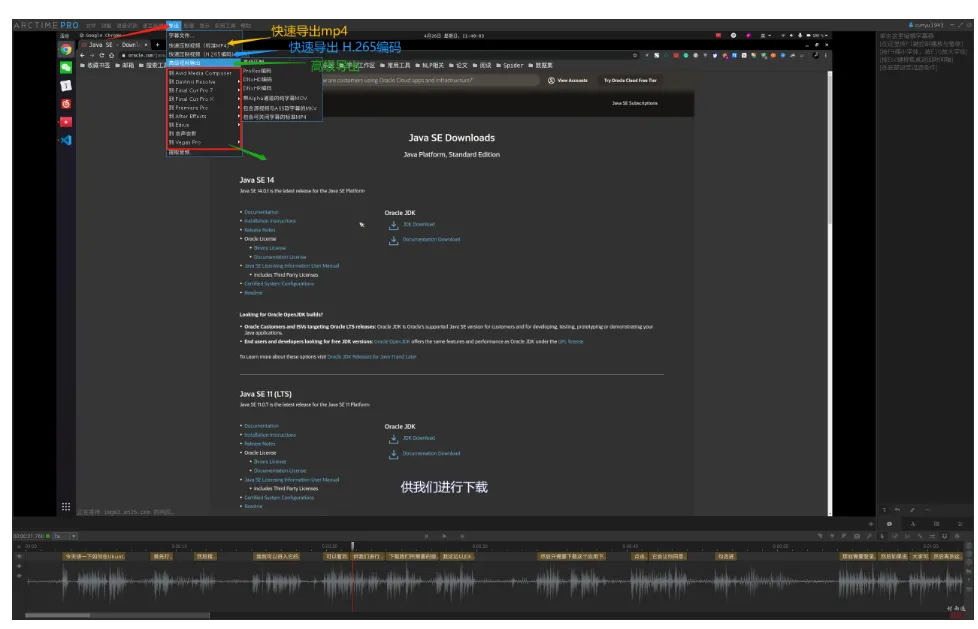This screenshot has height=629, width=978.
Task: Expand the 到 Premiere Pro submenu
Action: click(204, 108)
